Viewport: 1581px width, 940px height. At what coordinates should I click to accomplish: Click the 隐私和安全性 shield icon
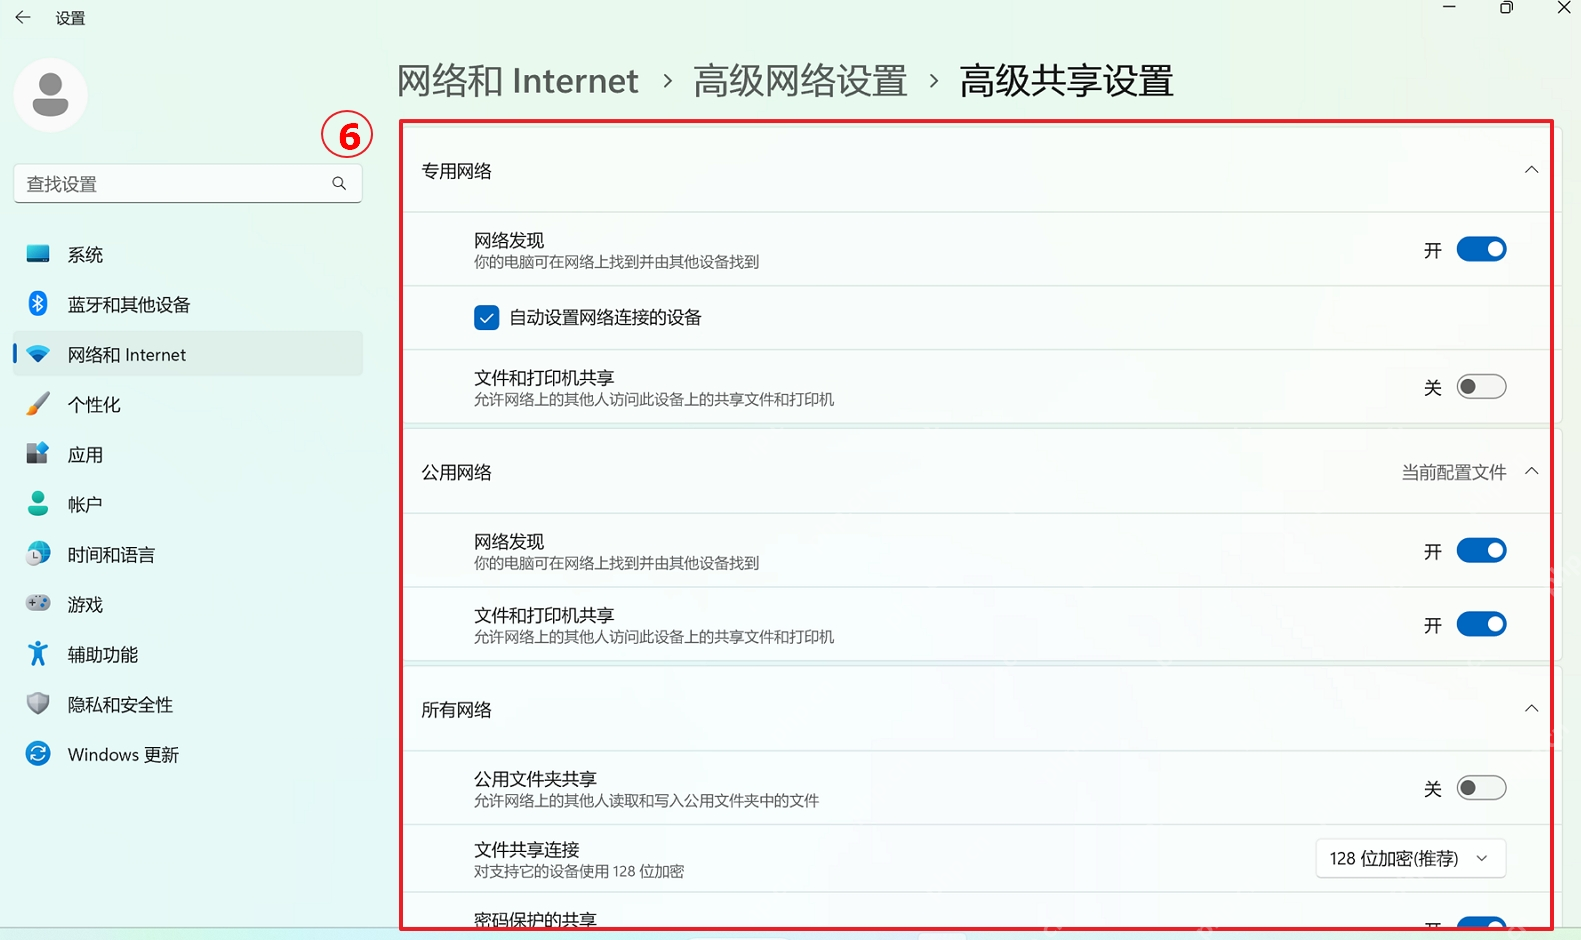tap(38, 704)
